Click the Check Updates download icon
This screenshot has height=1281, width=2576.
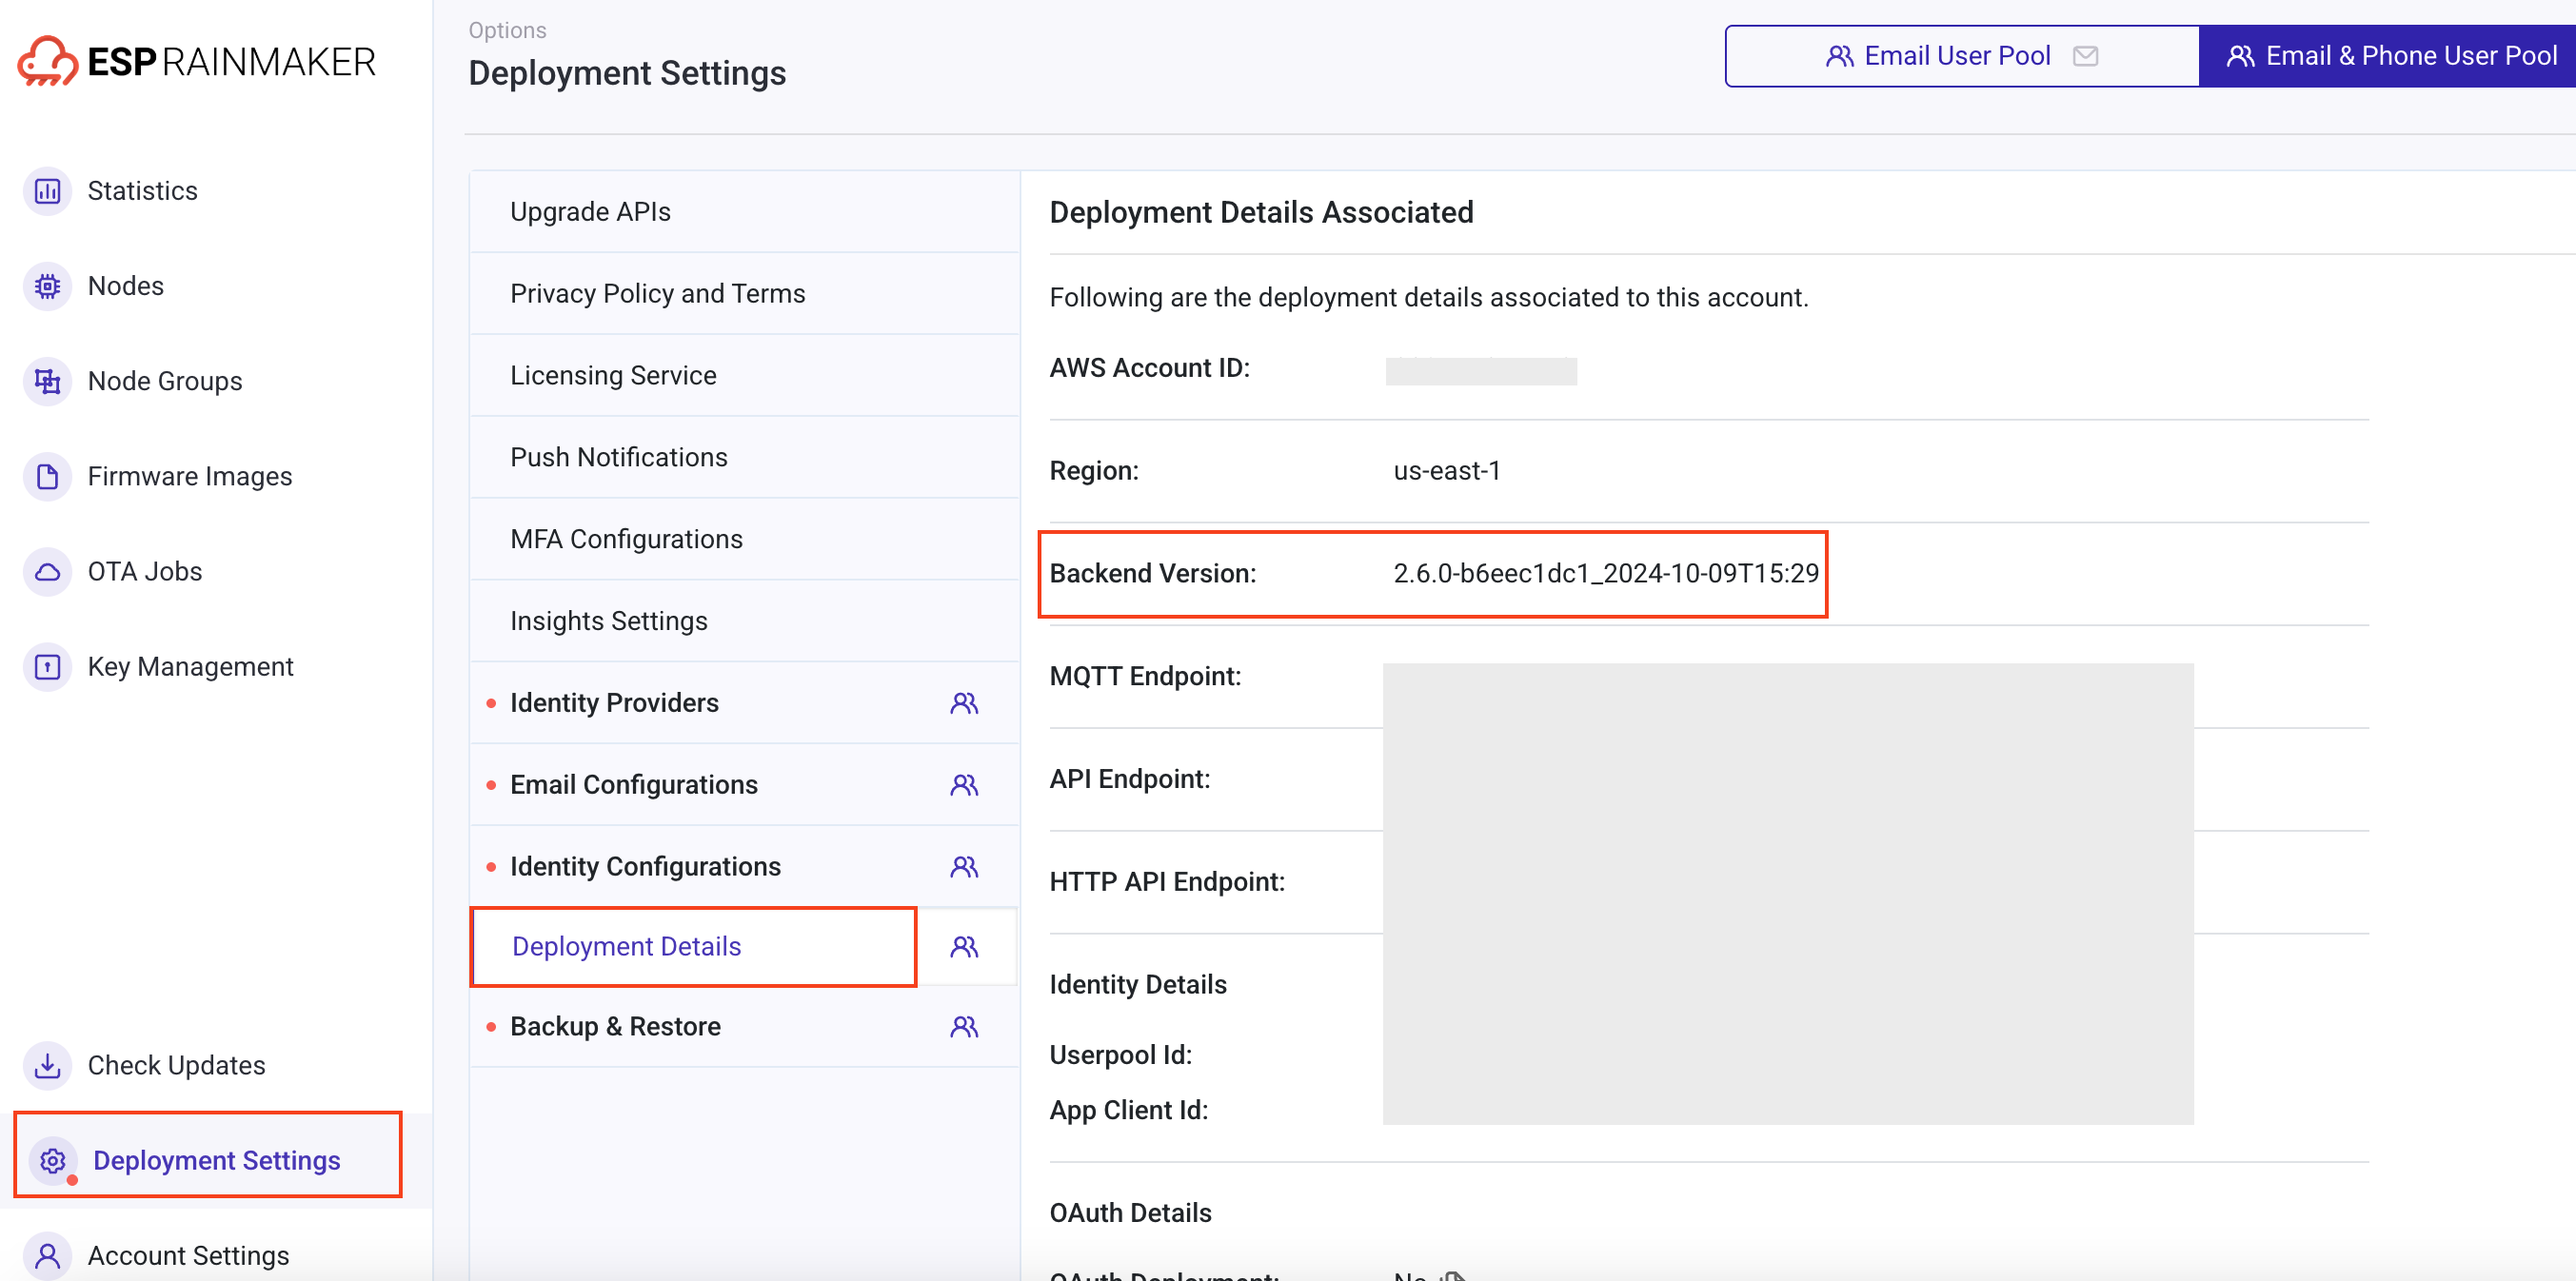[47, 1065]
